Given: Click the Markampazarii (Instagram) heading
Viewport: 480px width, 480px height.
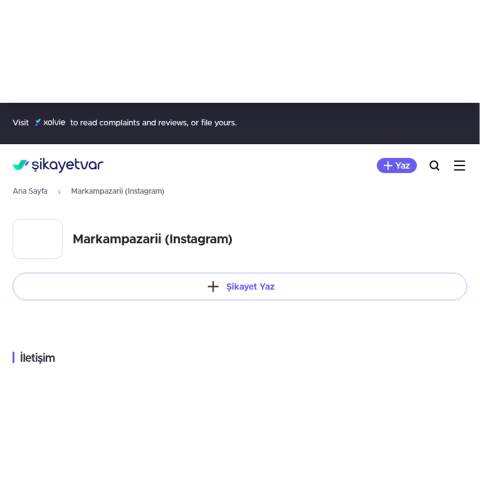Looking at the screenshot, I should point(152,239).
